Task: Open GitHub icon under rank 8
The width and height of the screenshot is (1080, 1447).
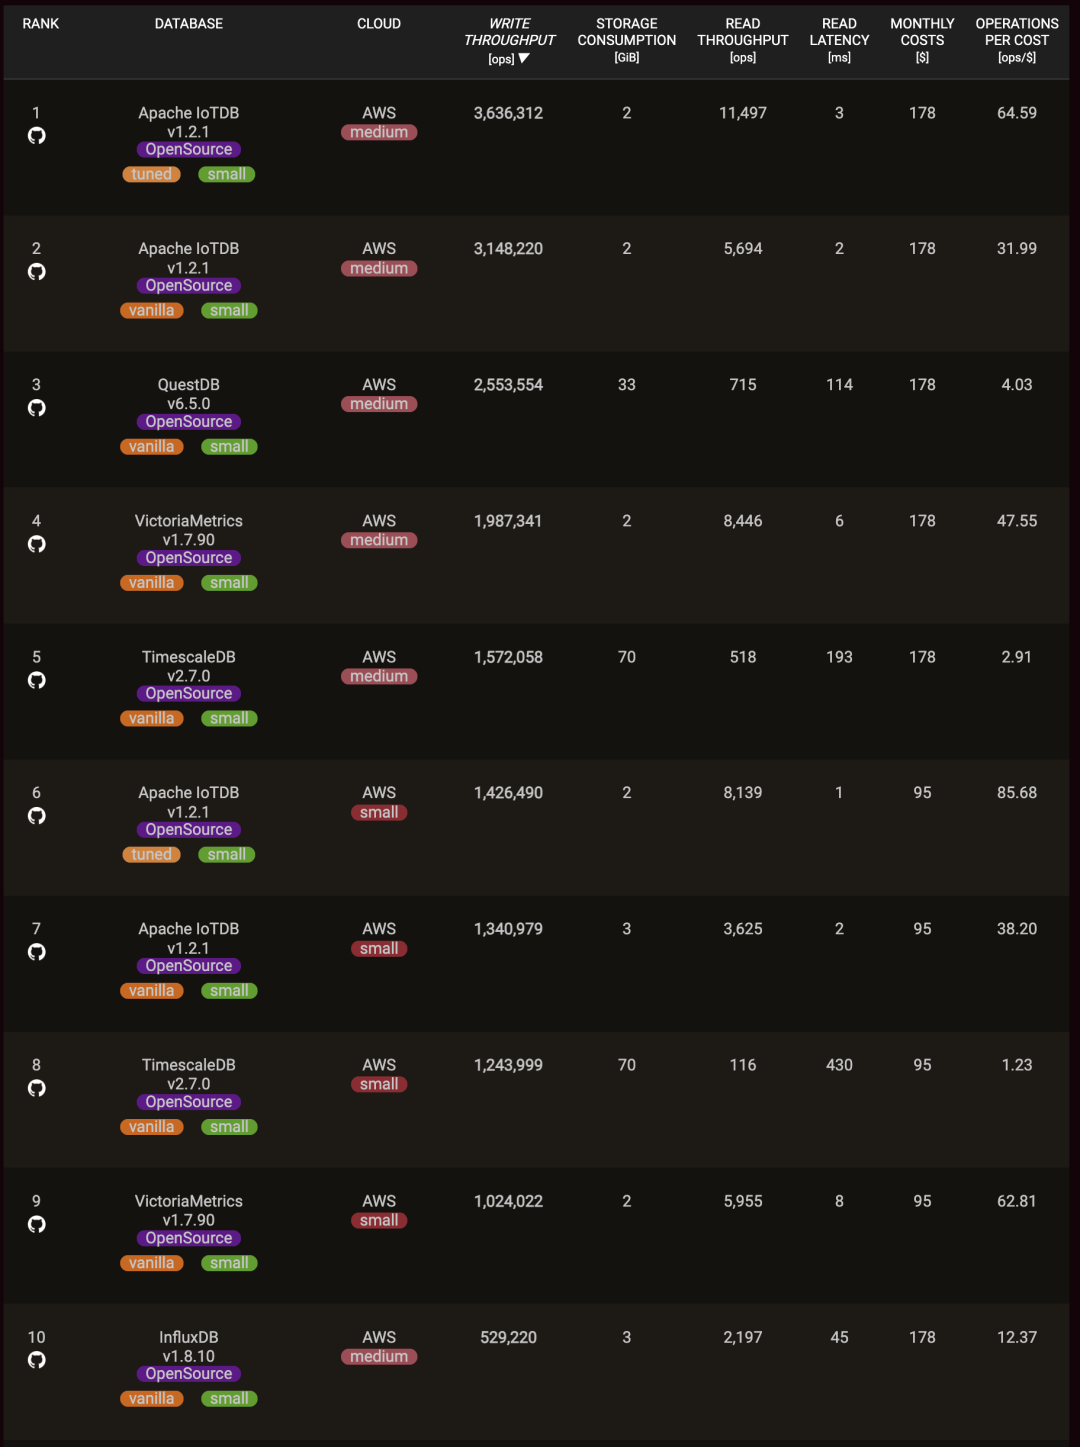Action: (x=37, y=1088)
